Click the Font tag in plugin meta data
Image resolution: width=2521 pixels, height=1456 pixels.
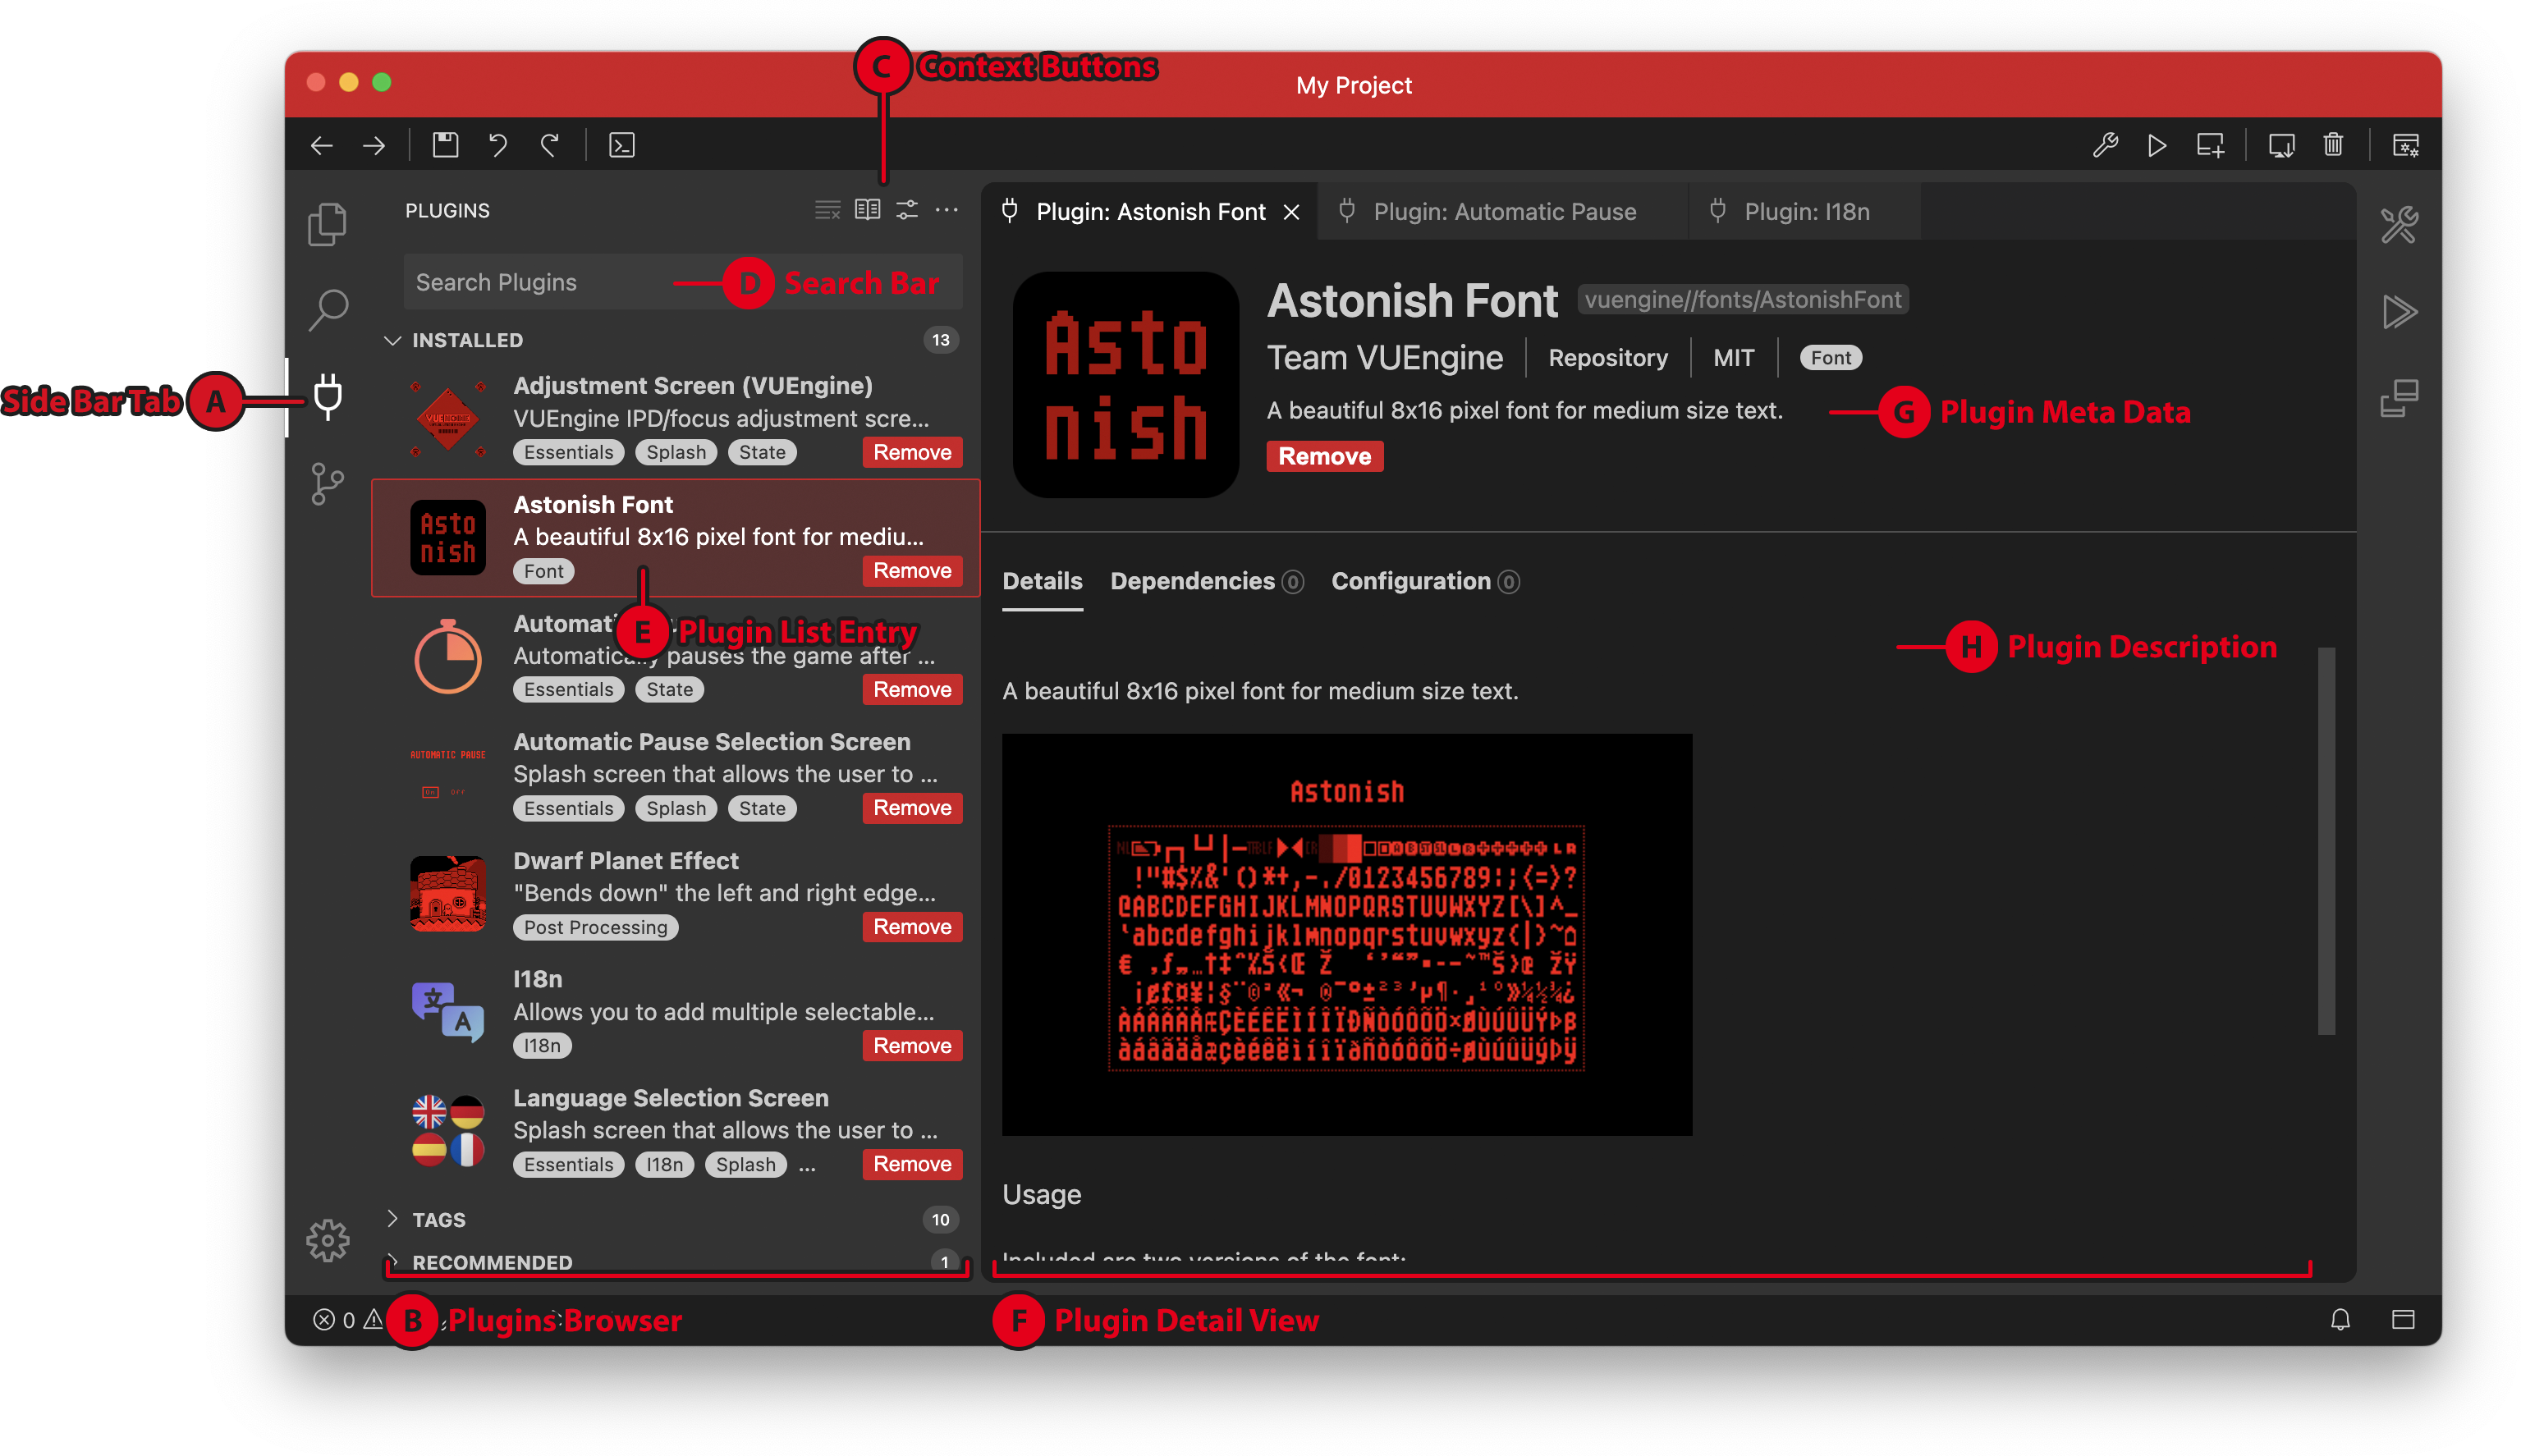(1830, 358)
